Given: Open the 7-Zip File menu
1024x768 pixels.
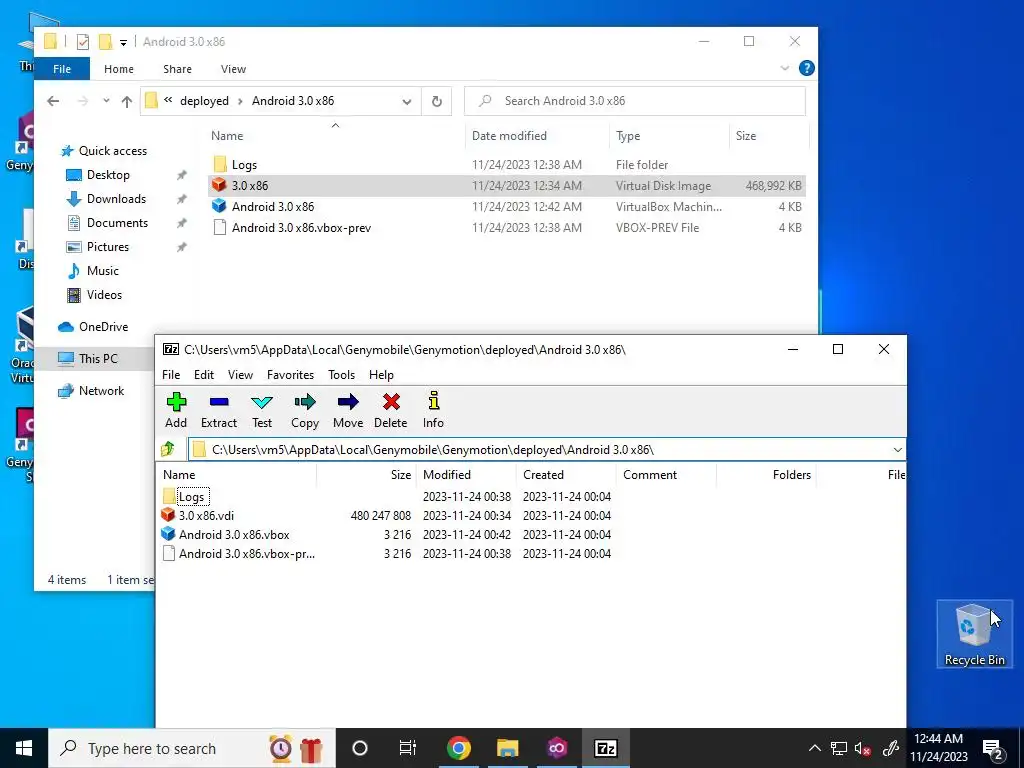Looking at the screenshot, I should coord(171,375).
